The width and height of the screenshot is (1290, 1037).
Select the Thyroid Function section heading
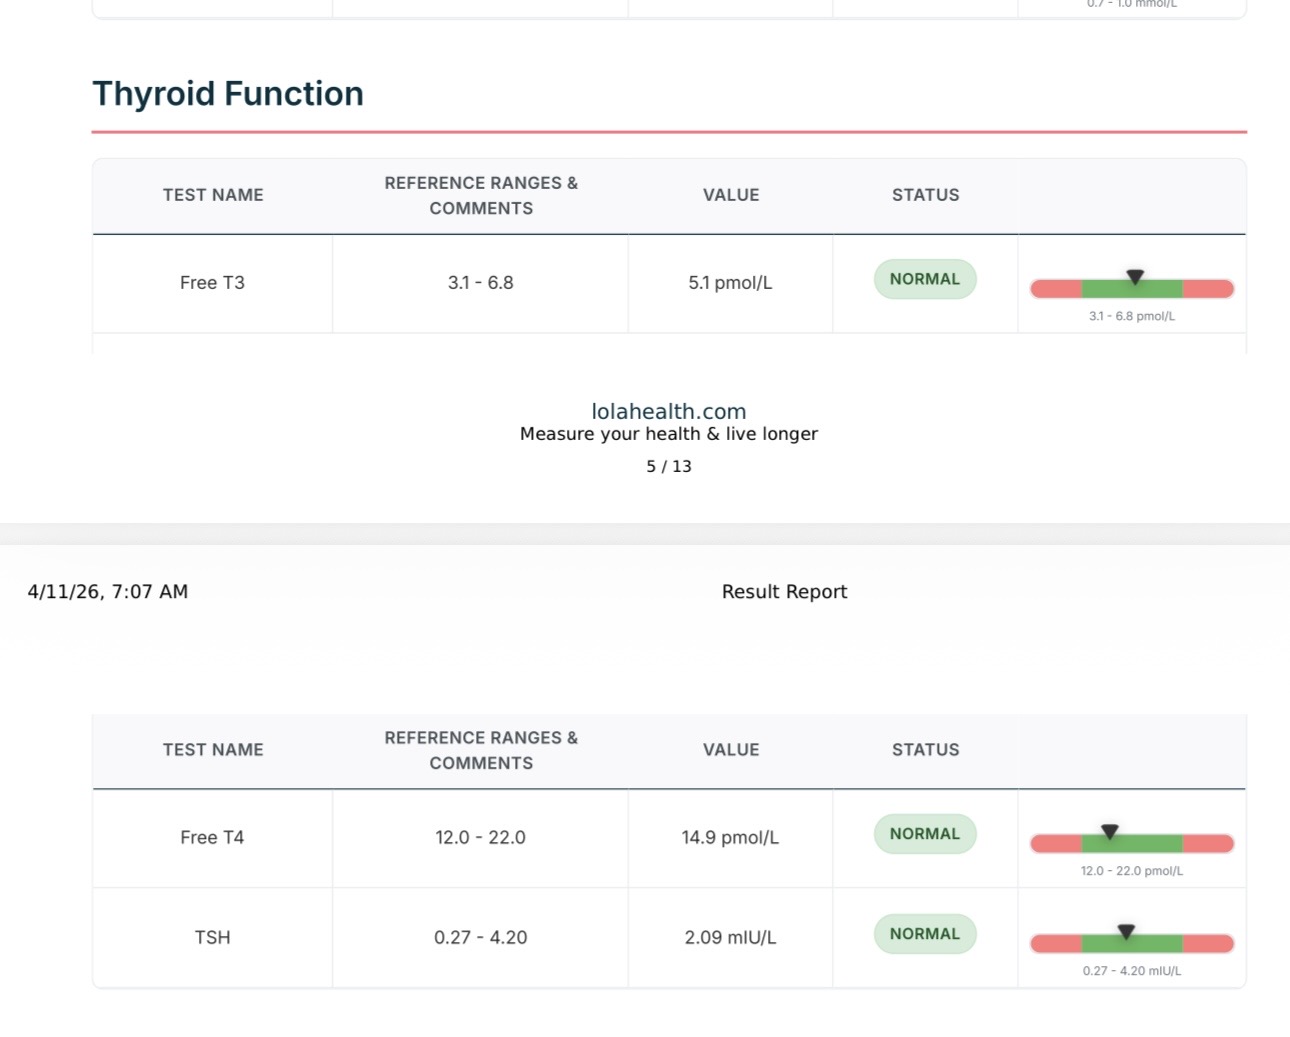(x=228, y=94)
